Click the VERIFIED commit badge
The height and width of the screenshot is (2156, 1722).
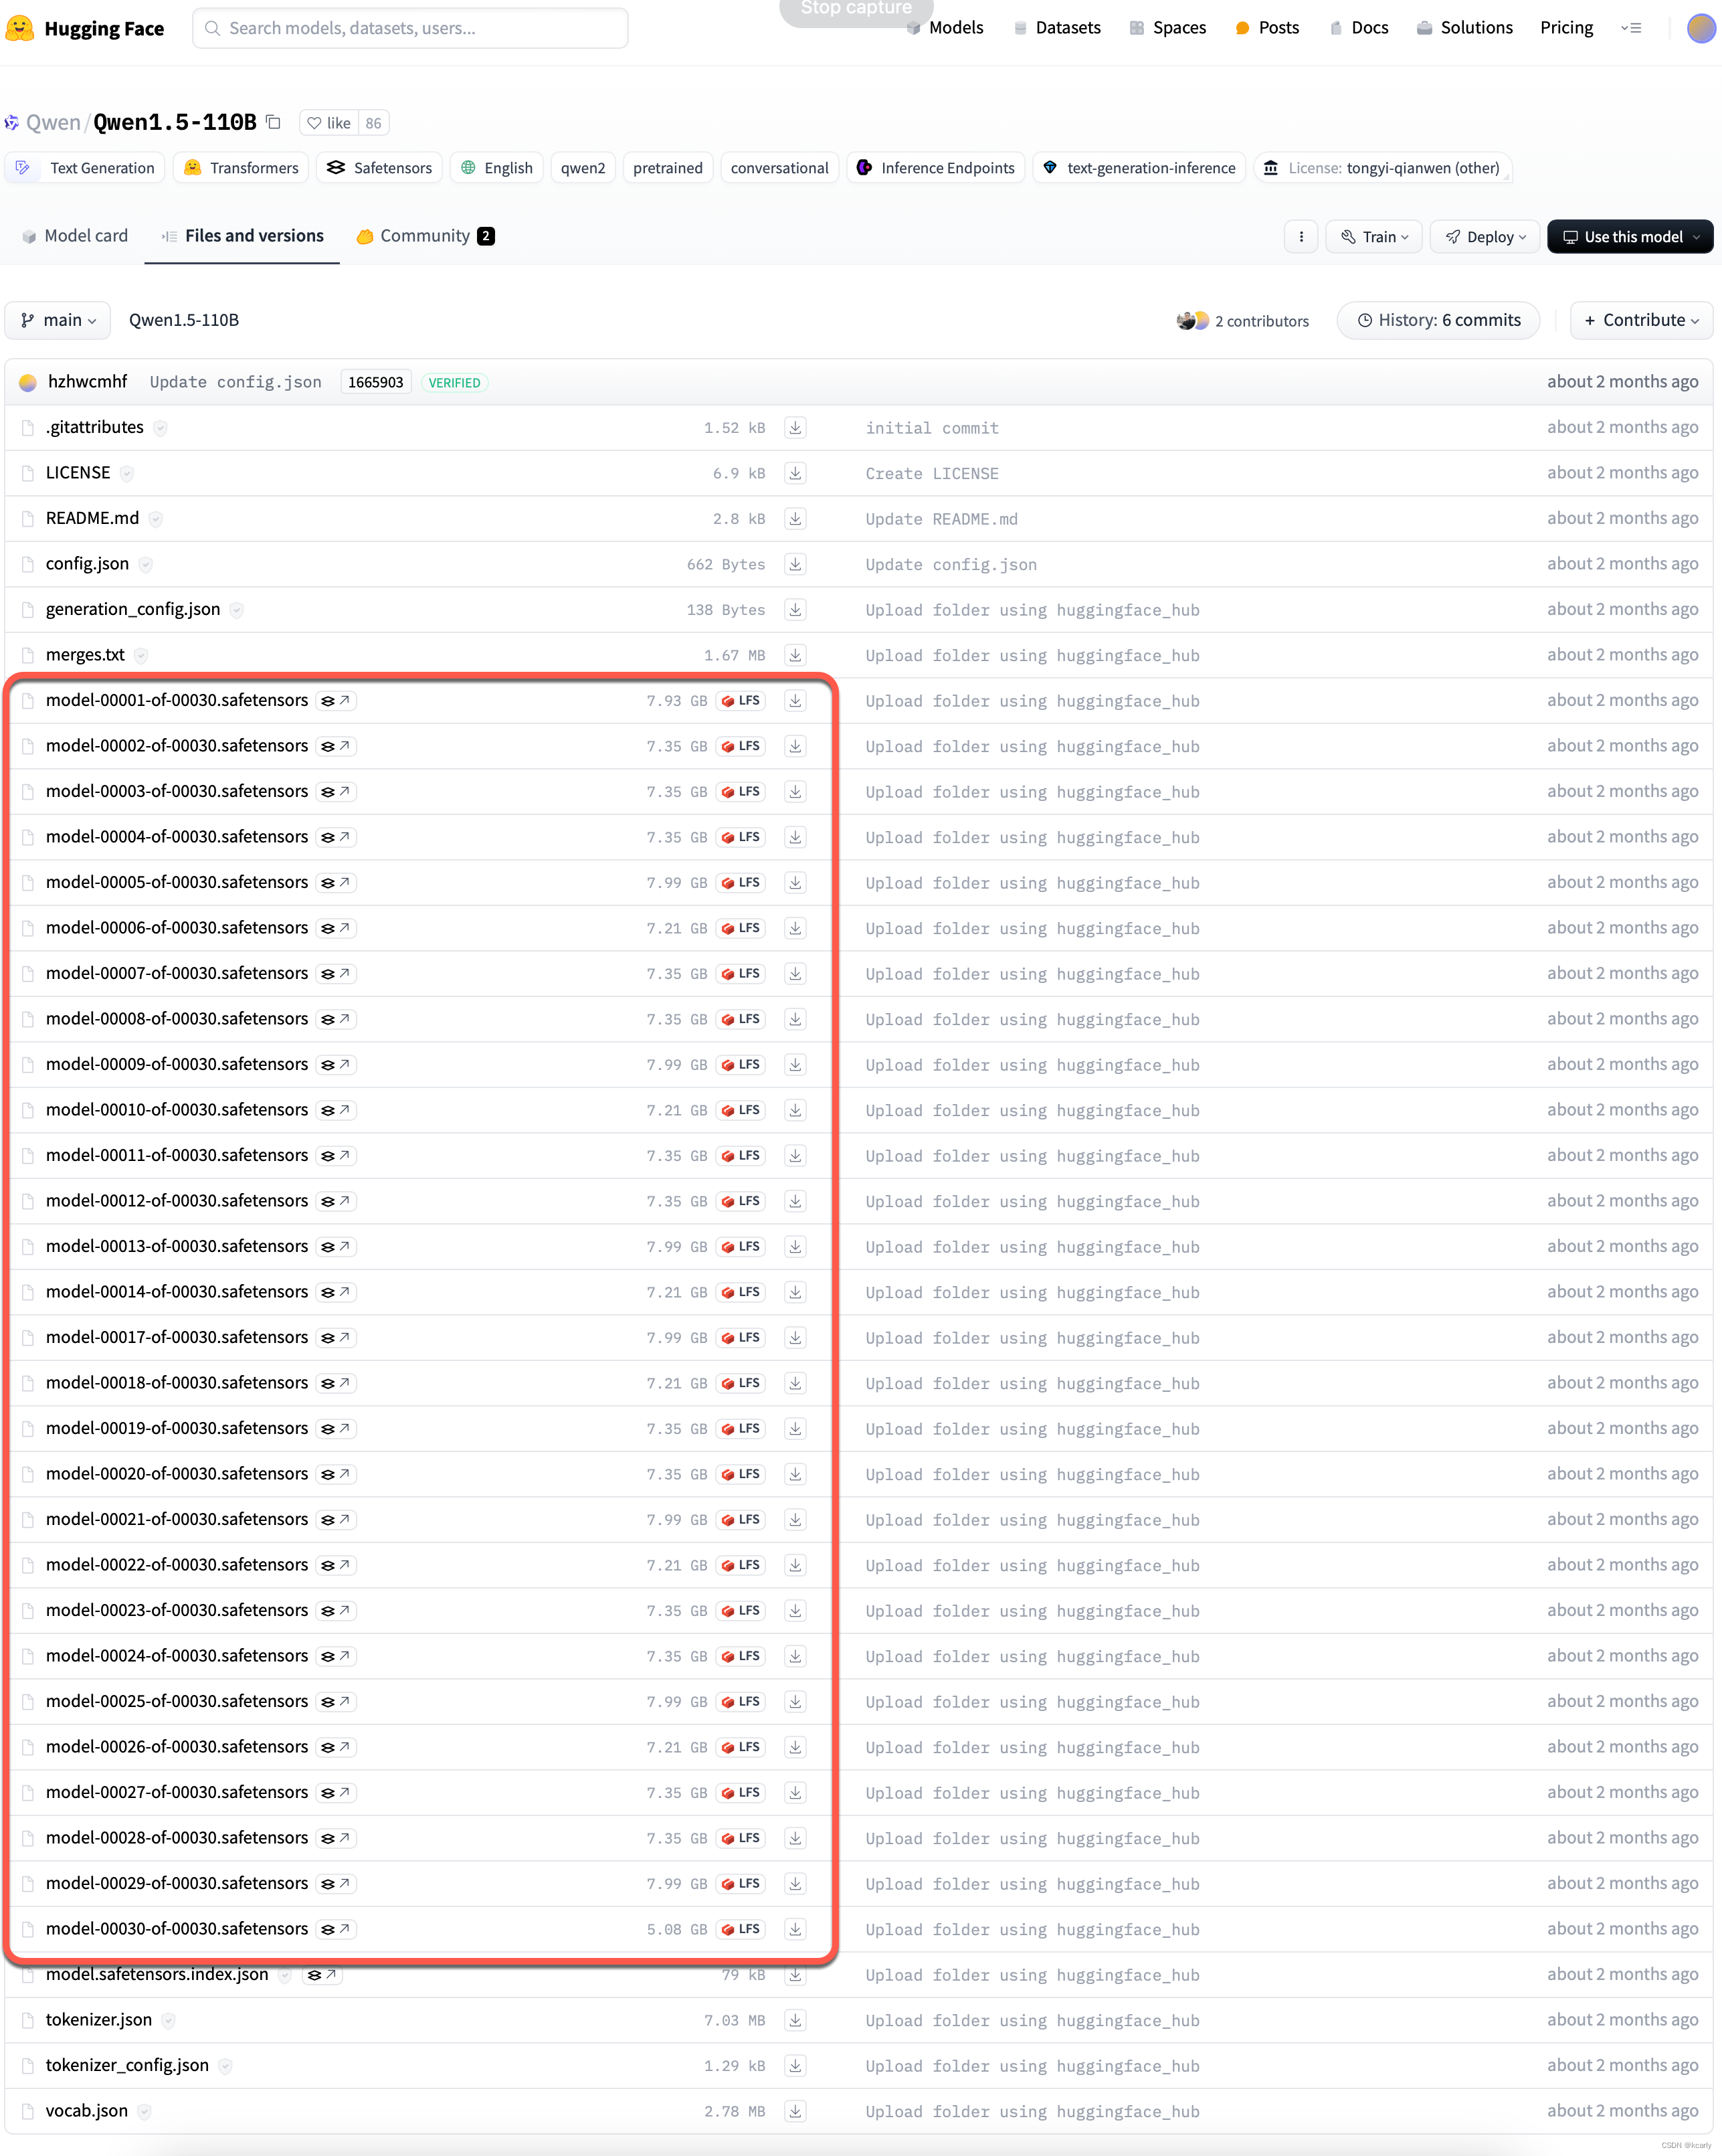455,383
